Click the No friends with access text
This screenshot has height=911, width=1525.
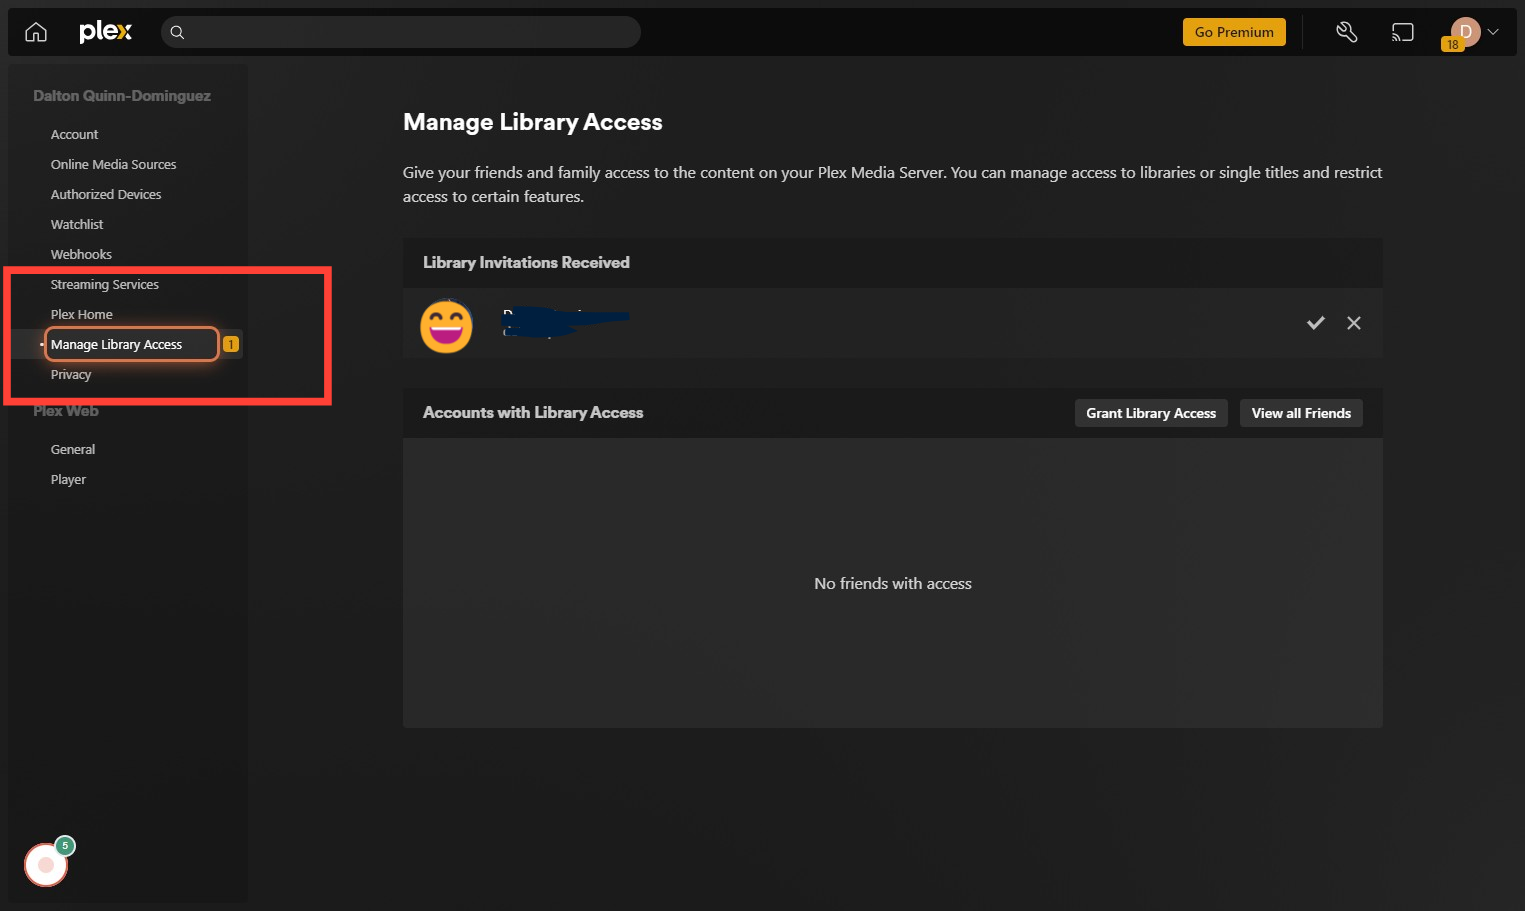[893, 583]
